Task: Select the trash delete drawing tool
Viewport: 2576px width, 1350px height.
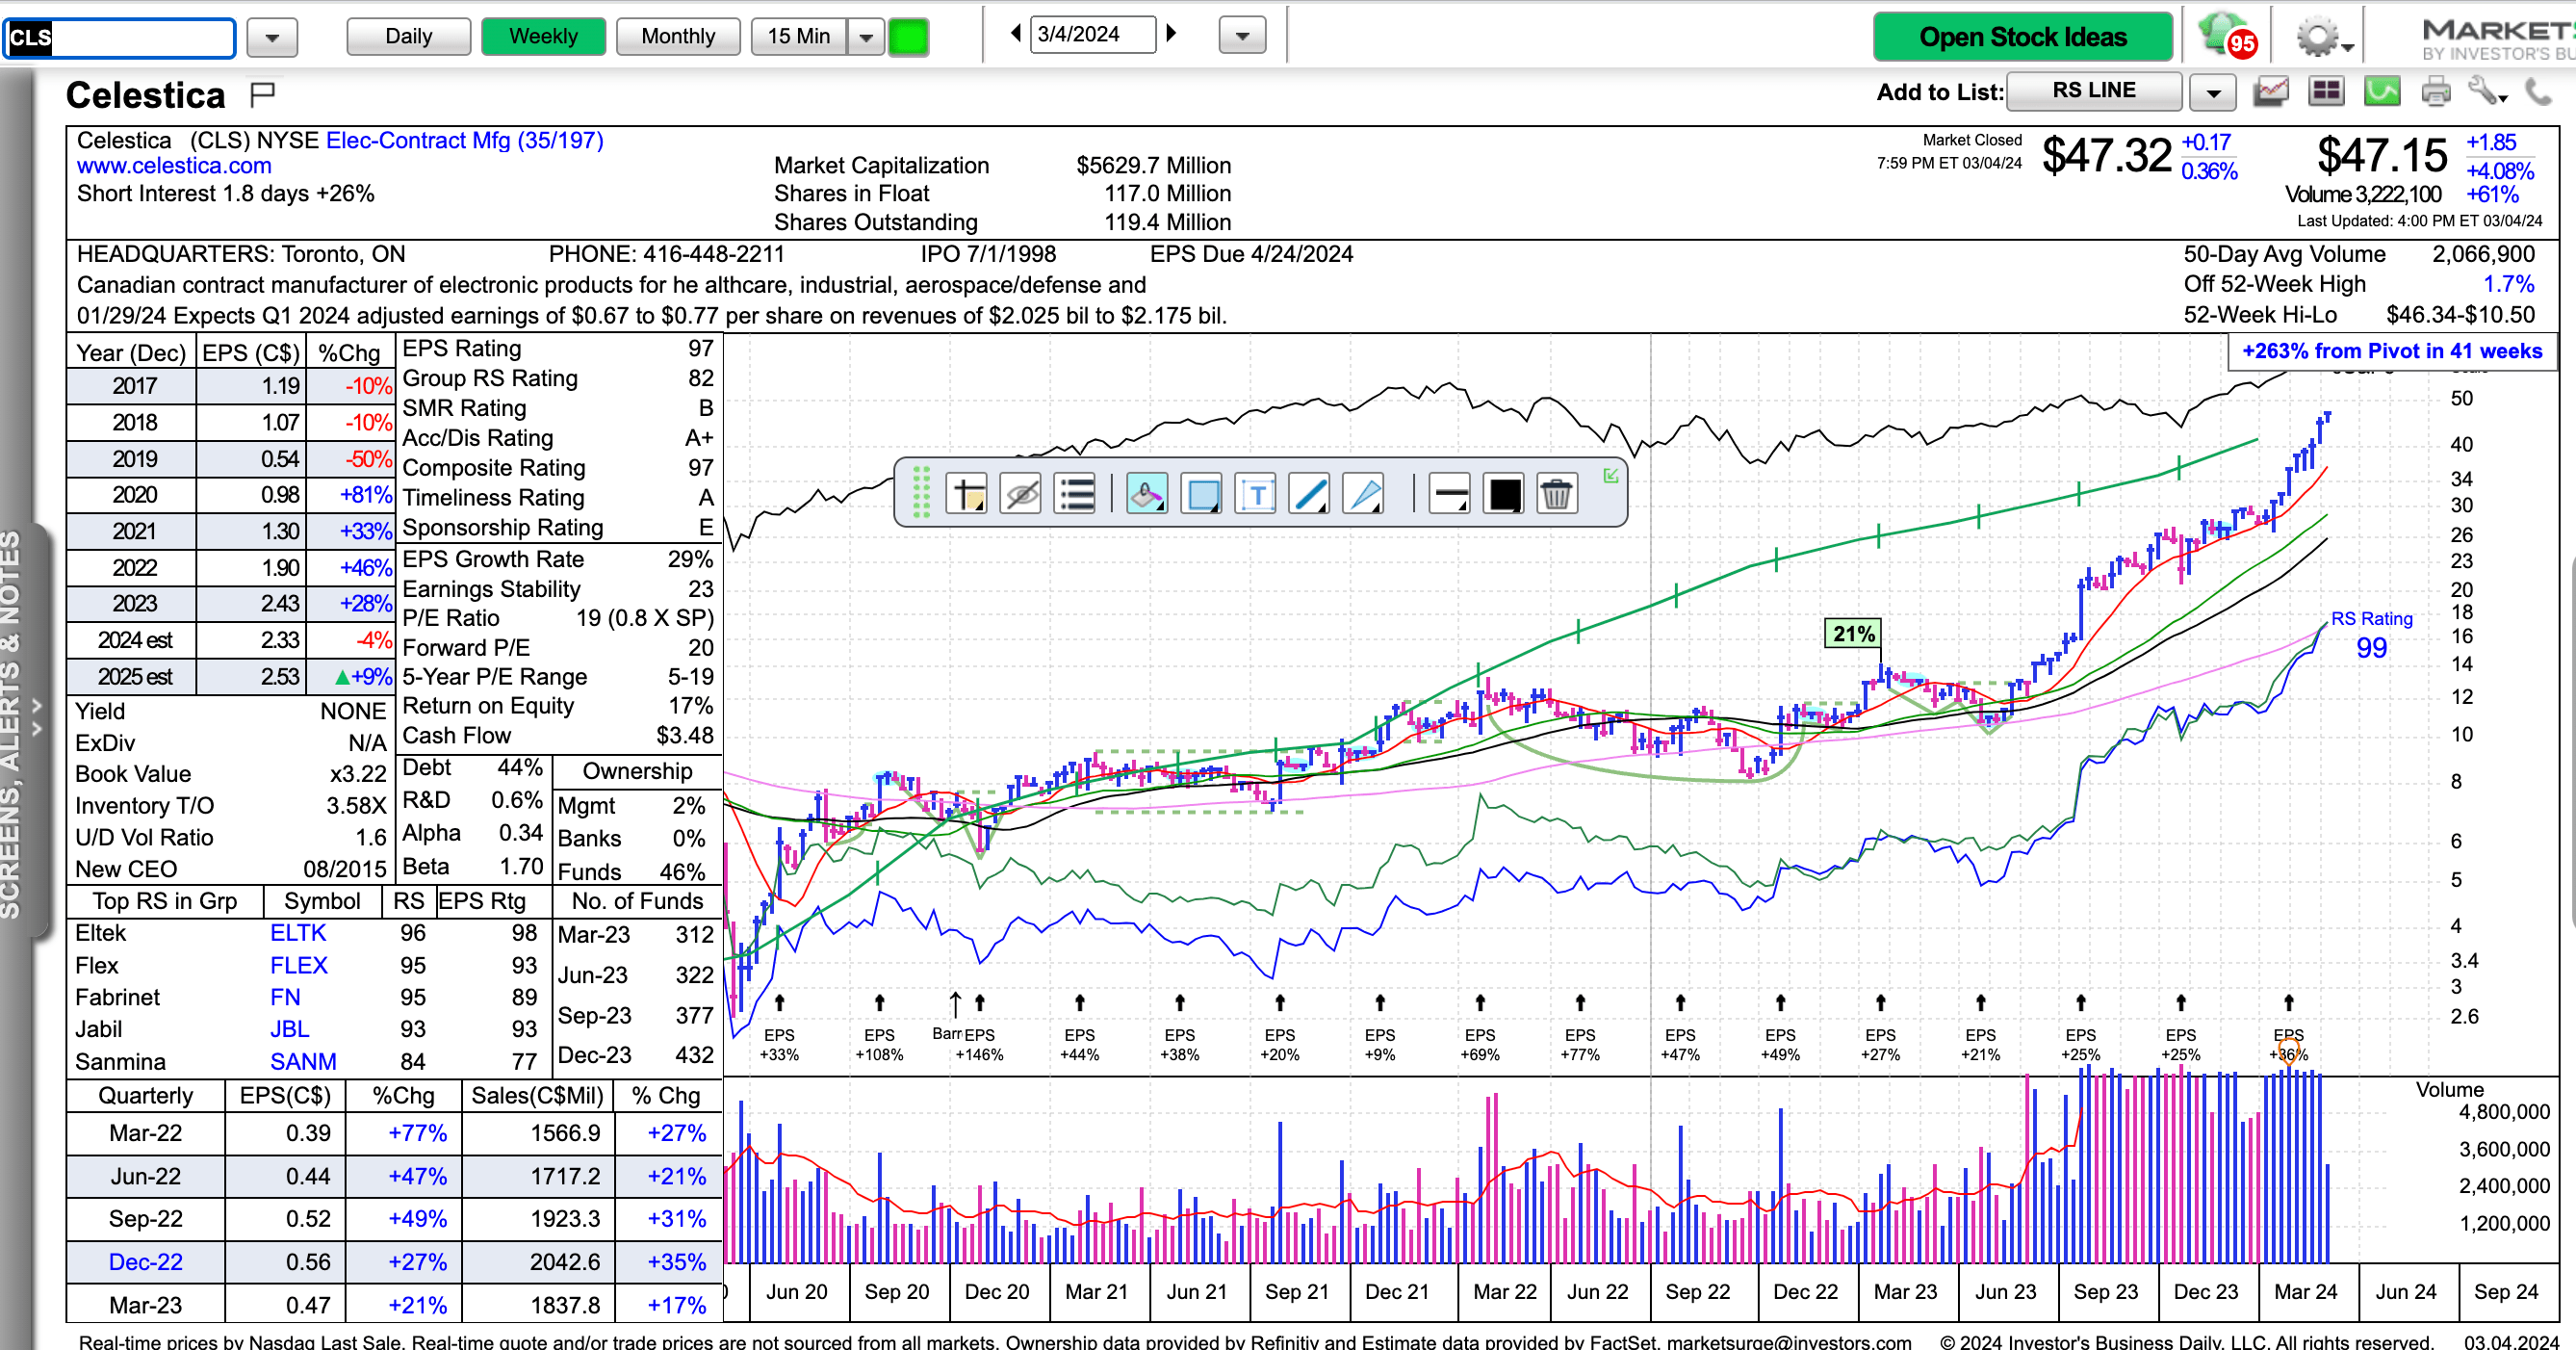Action: 1556,494
